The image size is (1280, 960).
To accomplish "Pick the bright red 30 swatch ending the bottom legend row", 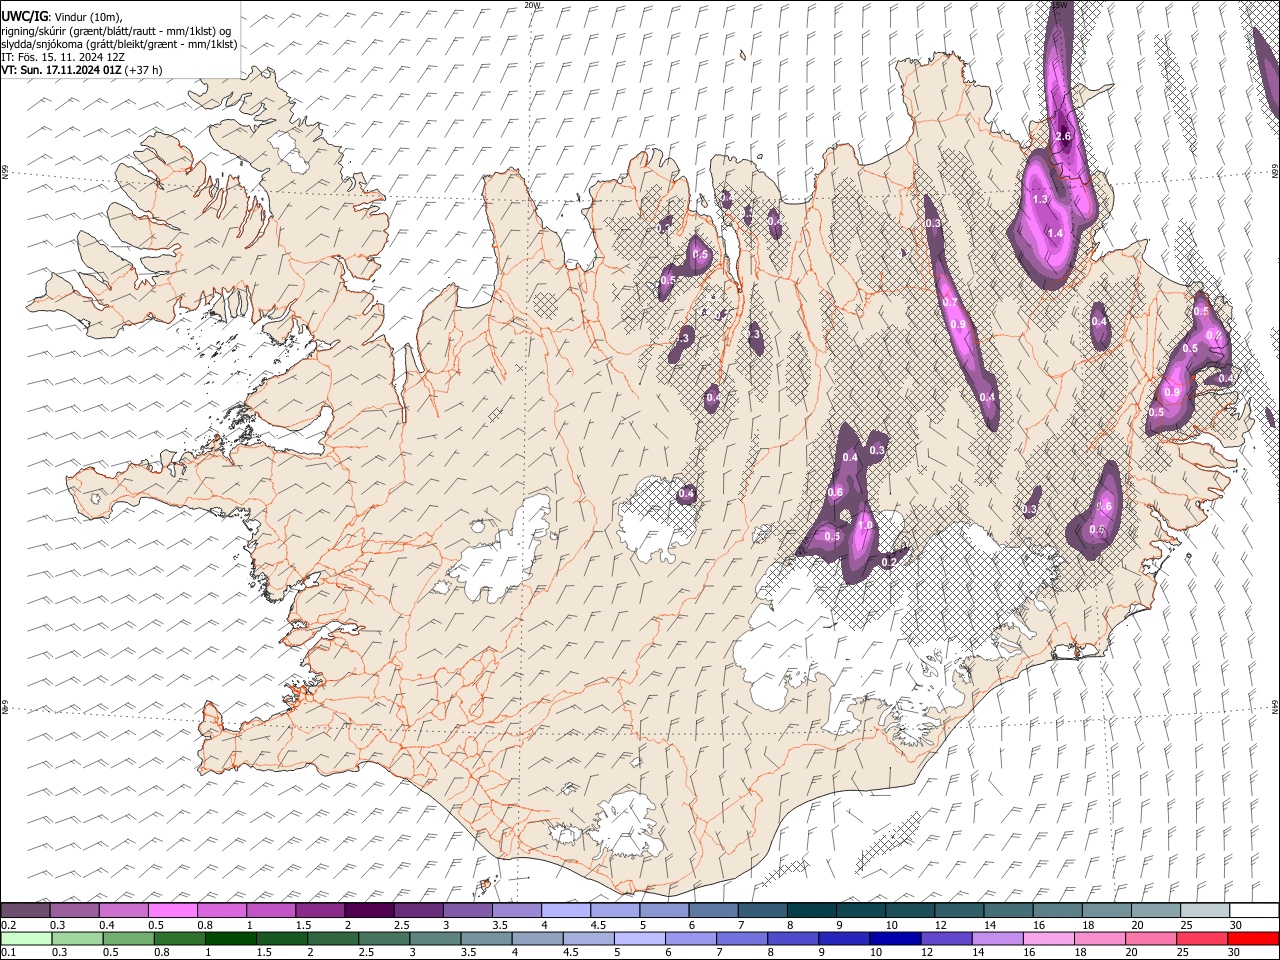I will pos(1254,938).
